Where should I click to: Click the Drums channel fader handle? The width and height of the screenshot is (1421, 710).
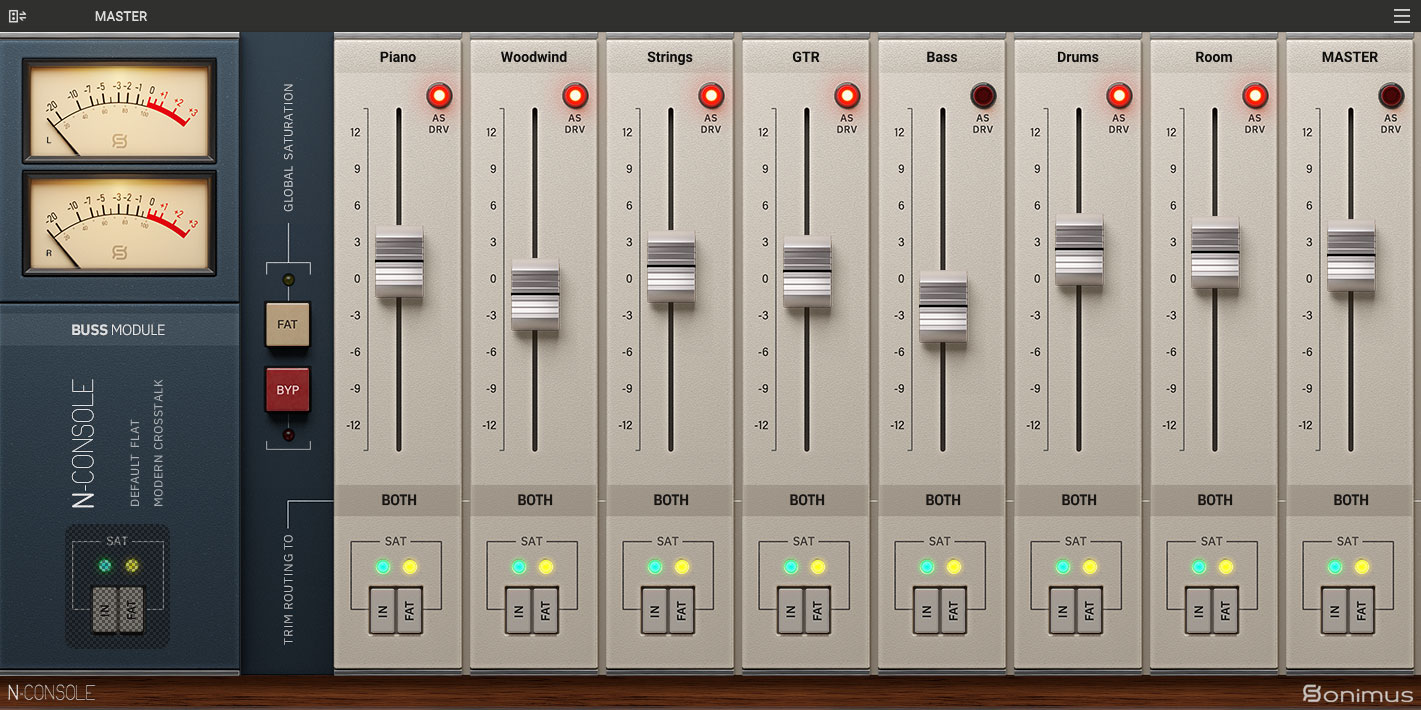[x=1079, y=250]
